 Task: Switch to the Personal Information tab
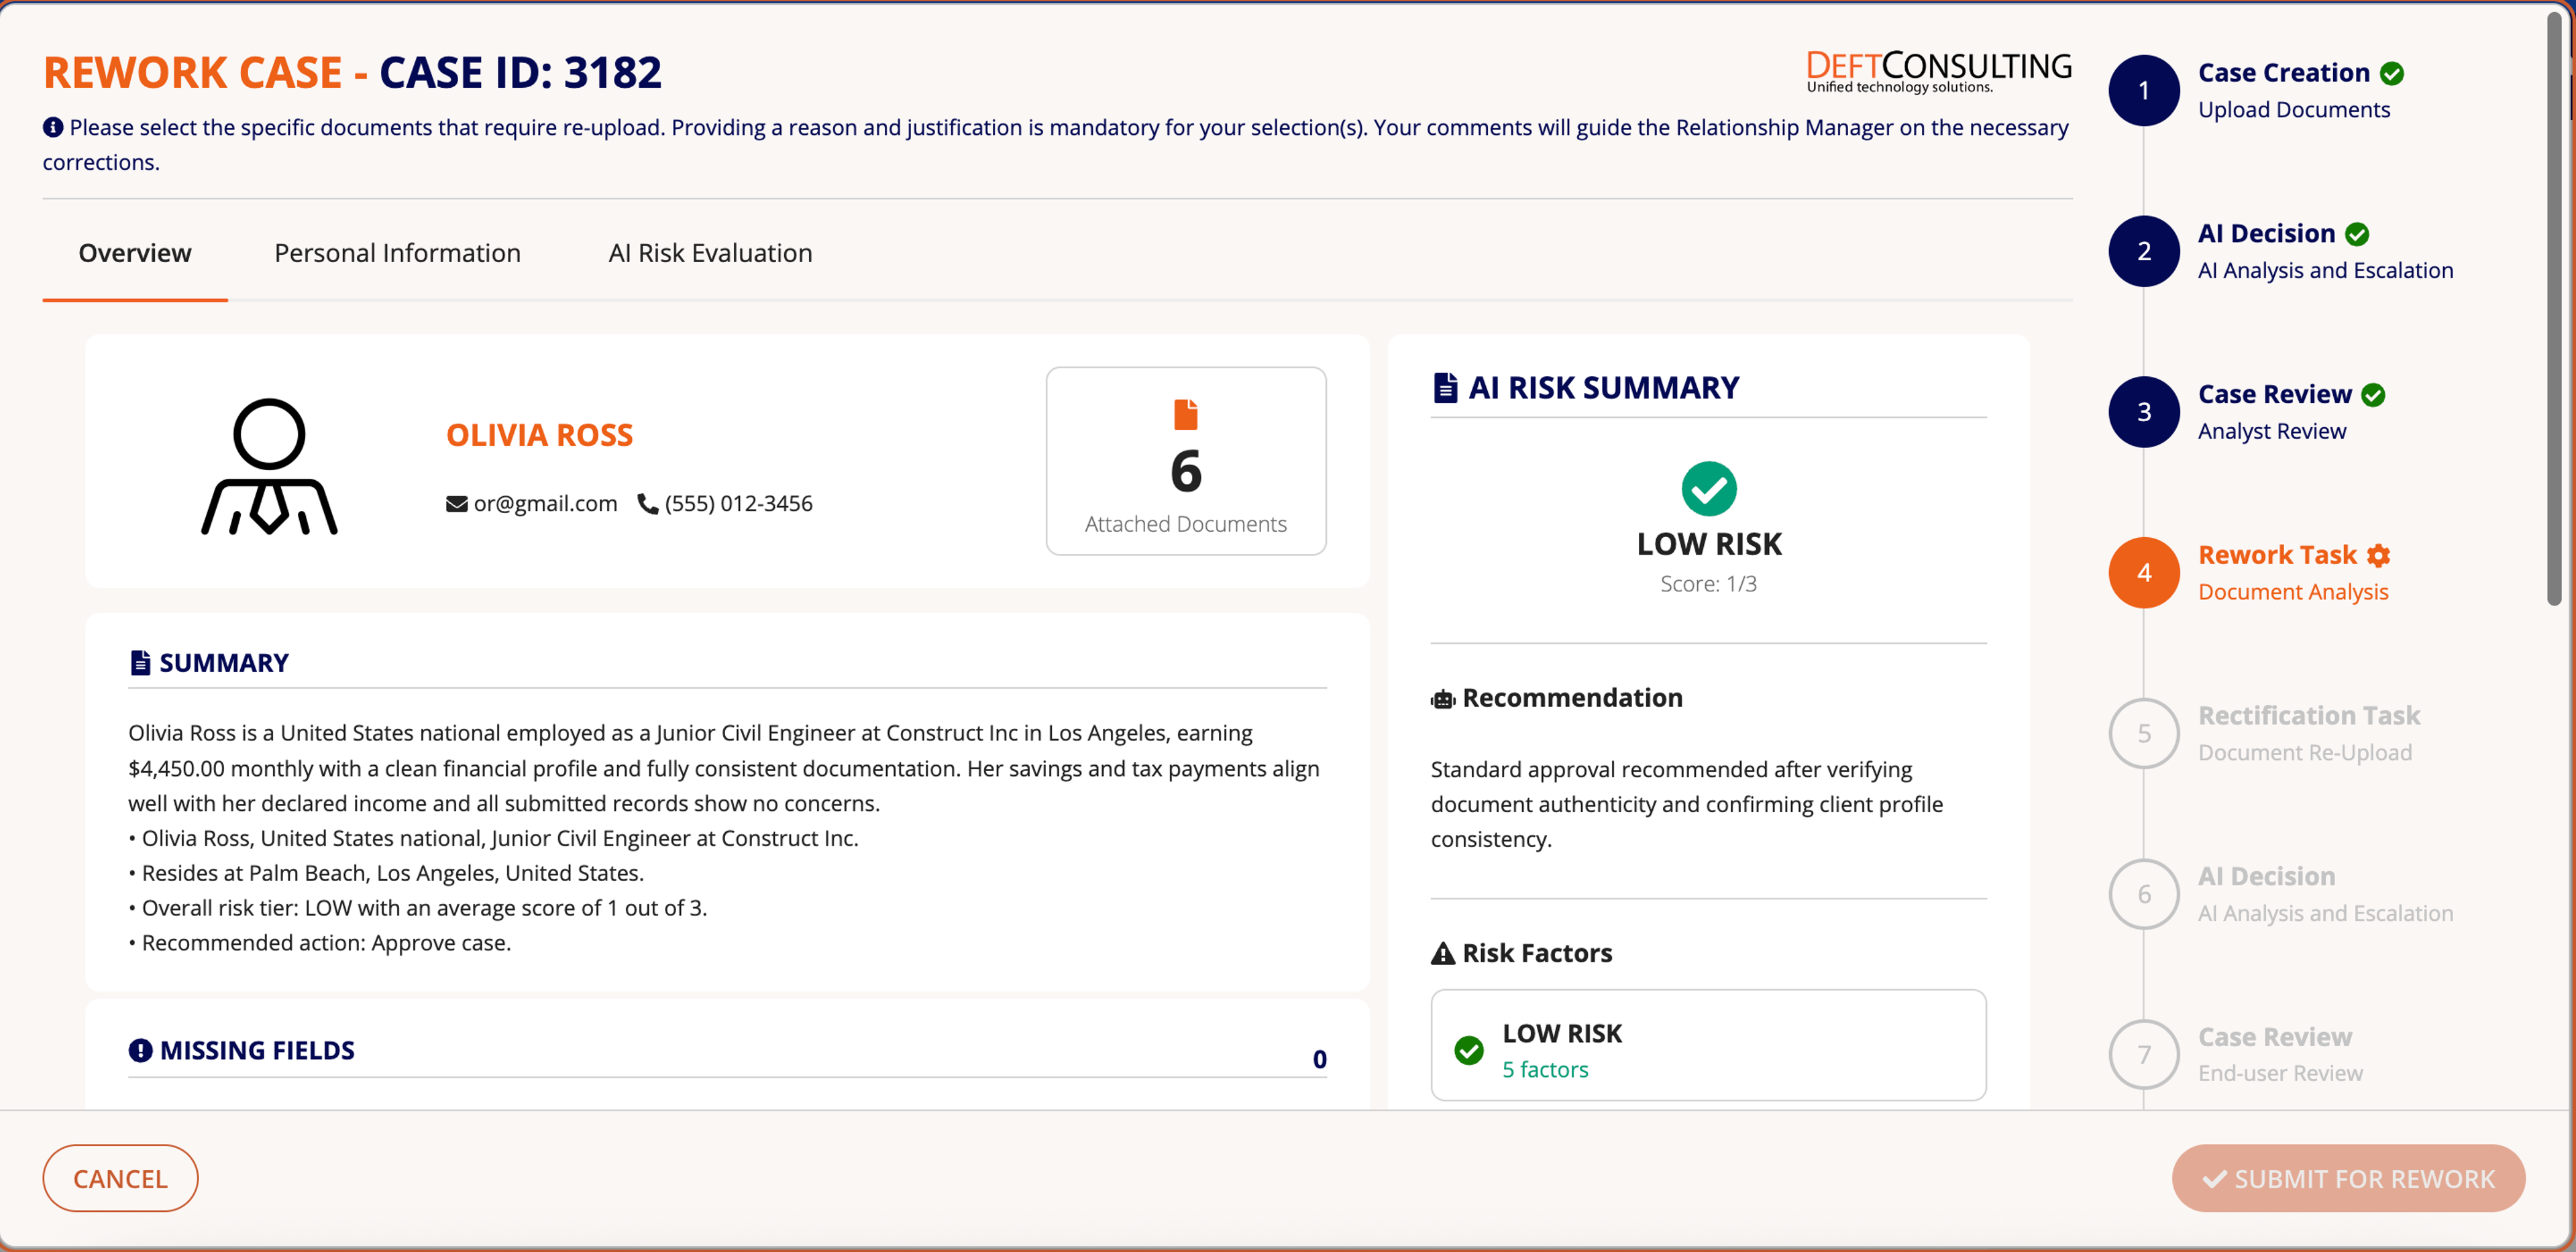(x=397, y=253)
